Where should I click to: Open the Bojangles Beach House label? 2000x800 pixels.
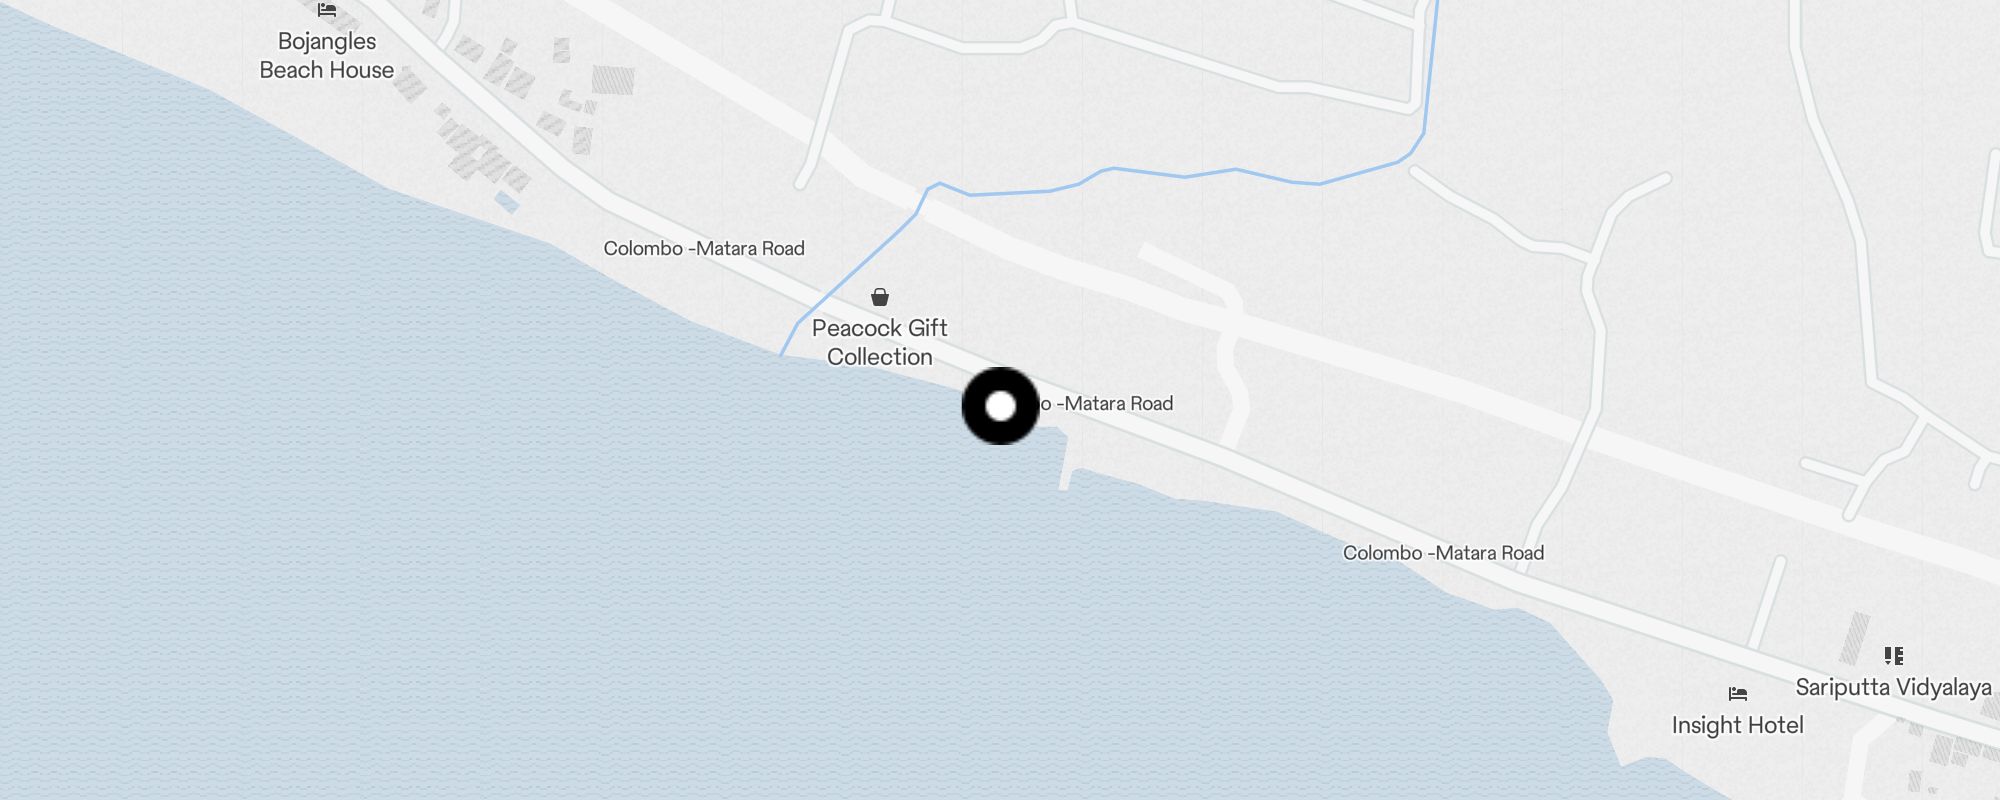327,56
